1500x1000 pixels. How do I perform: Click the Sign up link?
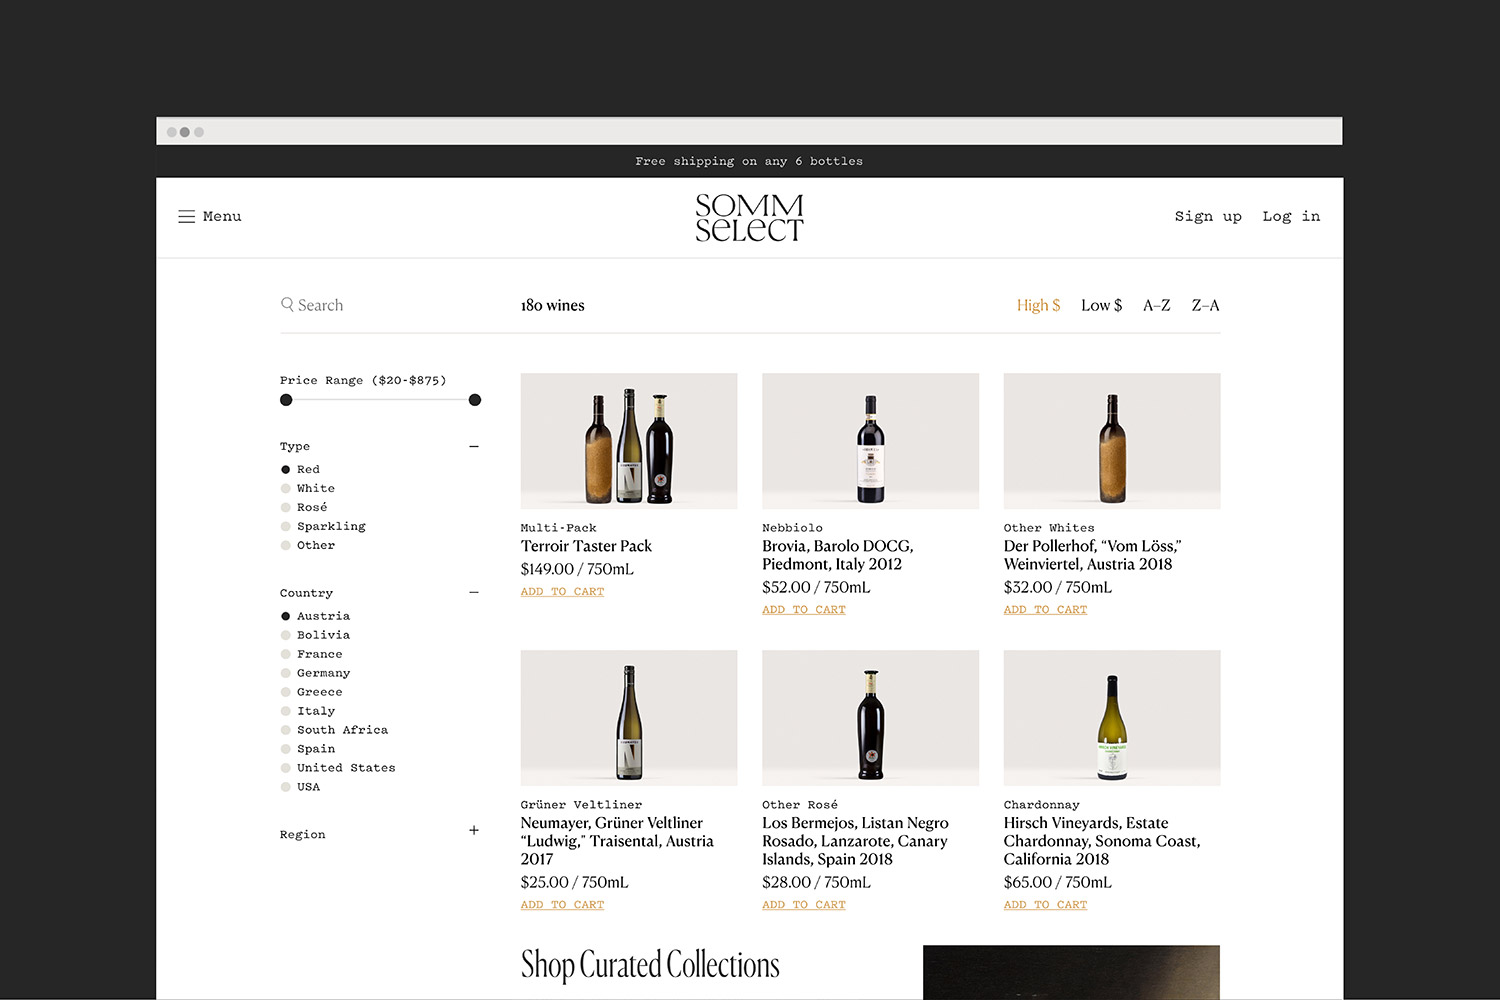click(1208, 217)
